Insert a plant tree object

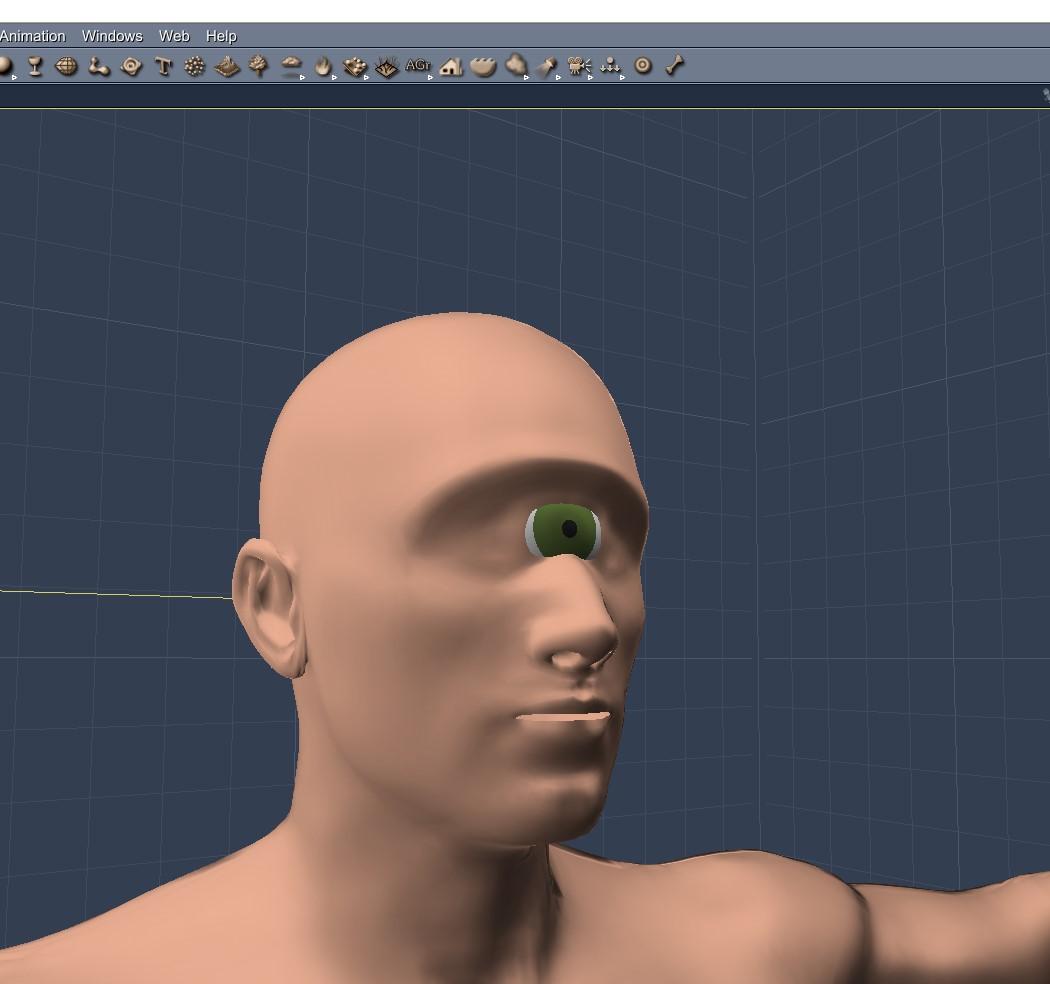click(x=258, y=66)
